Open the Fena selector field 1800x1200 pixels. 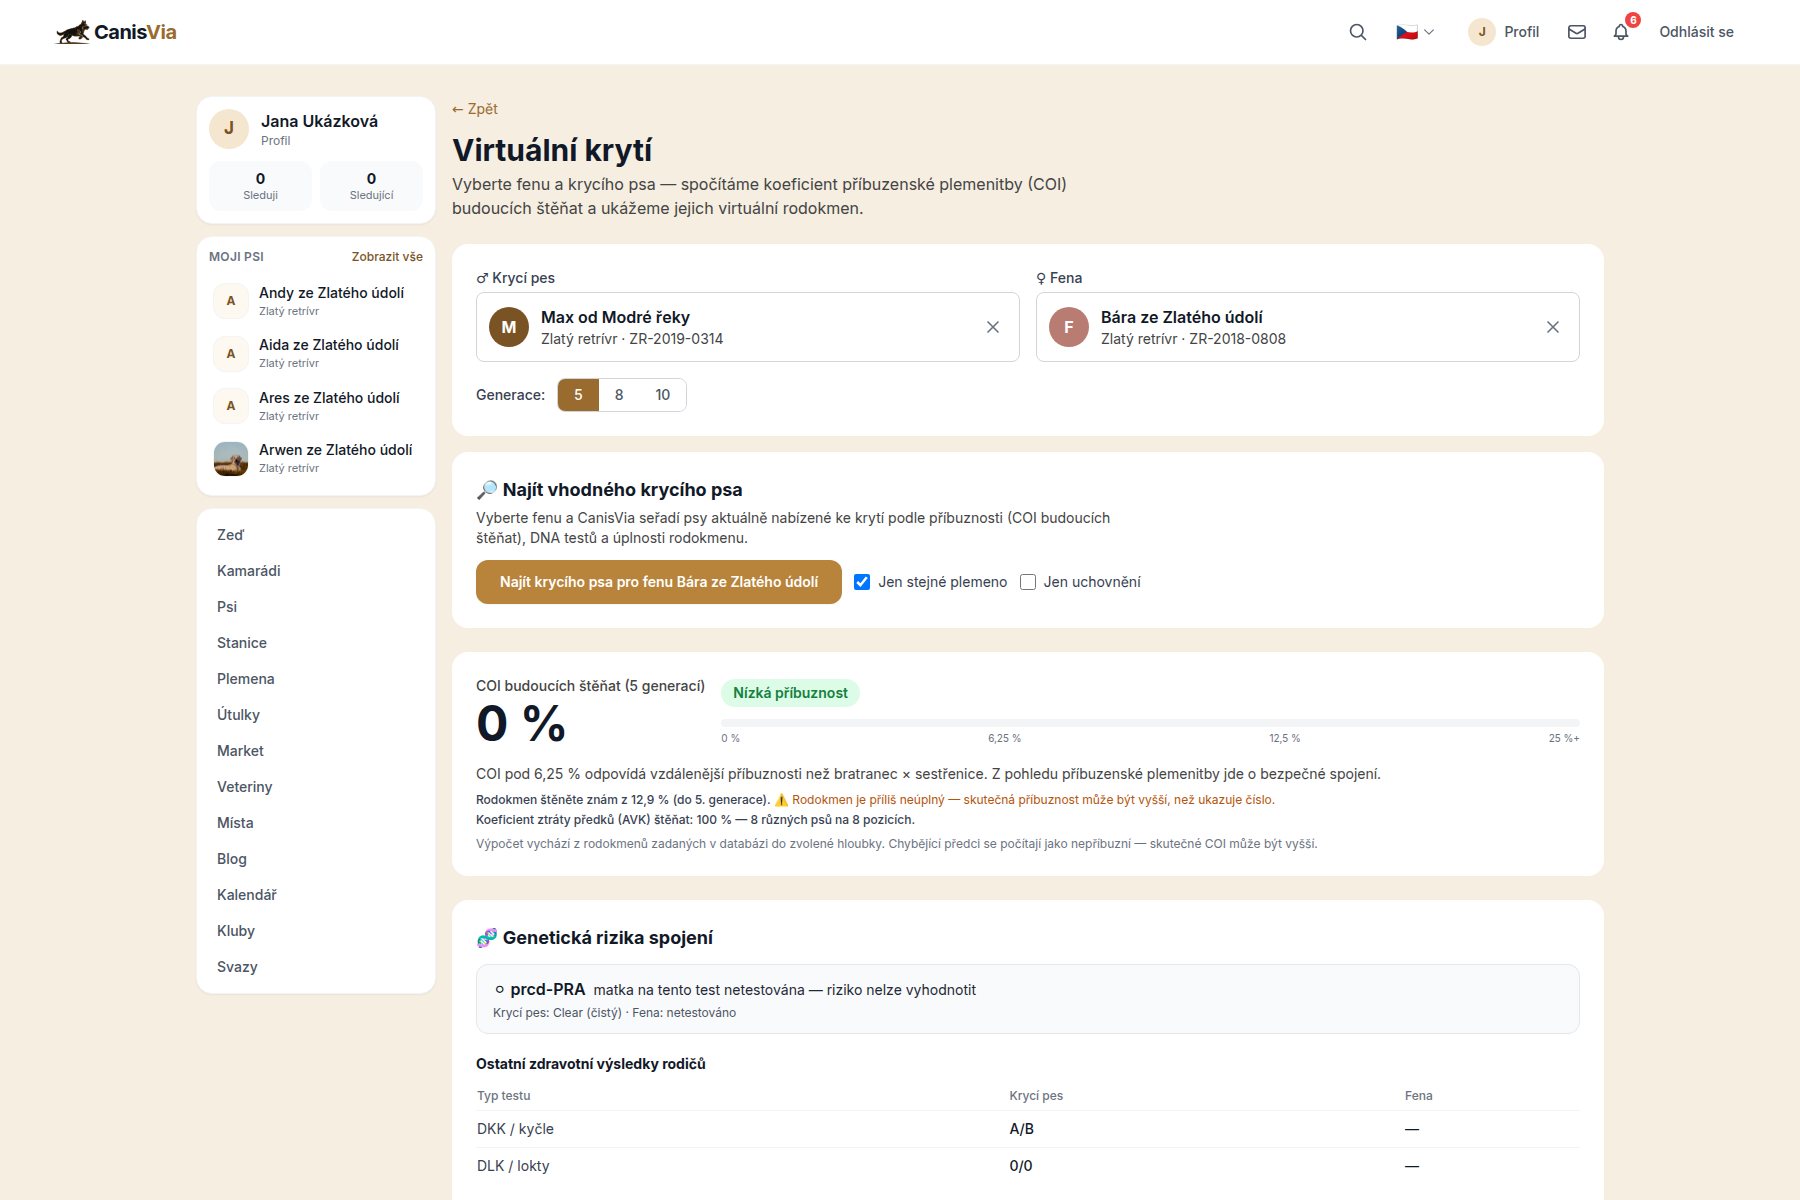[1308, 327]
